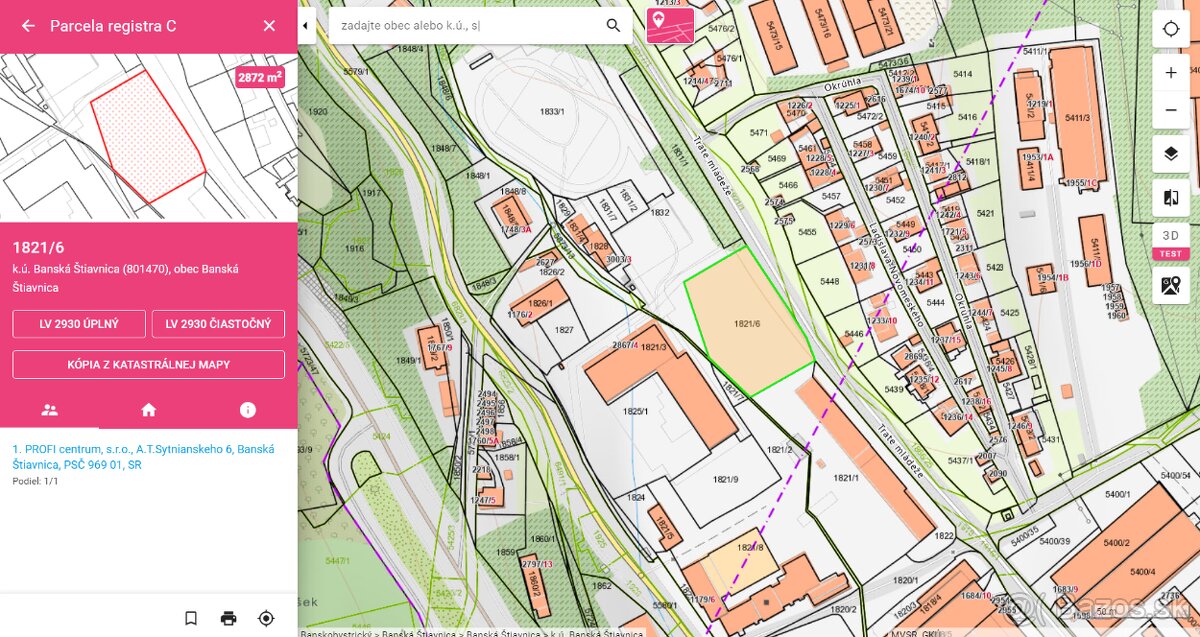Toggle the split map compare view
The height and width of the screenshot is (637, 1200).
[1171, 198]
